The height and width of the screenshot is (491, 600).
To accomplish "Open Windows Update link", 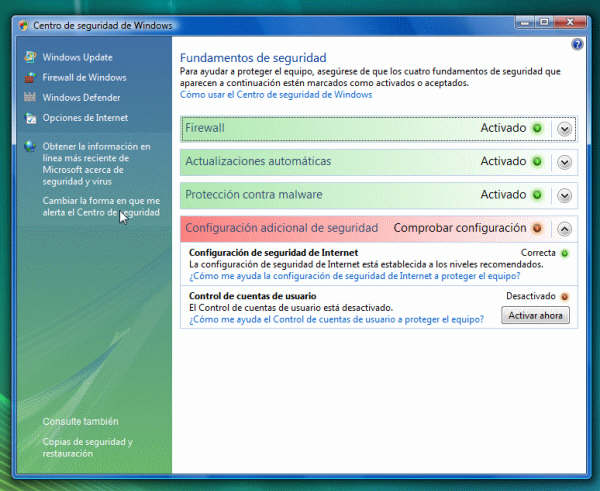I will pyautogui.click(x=77, y=57).
